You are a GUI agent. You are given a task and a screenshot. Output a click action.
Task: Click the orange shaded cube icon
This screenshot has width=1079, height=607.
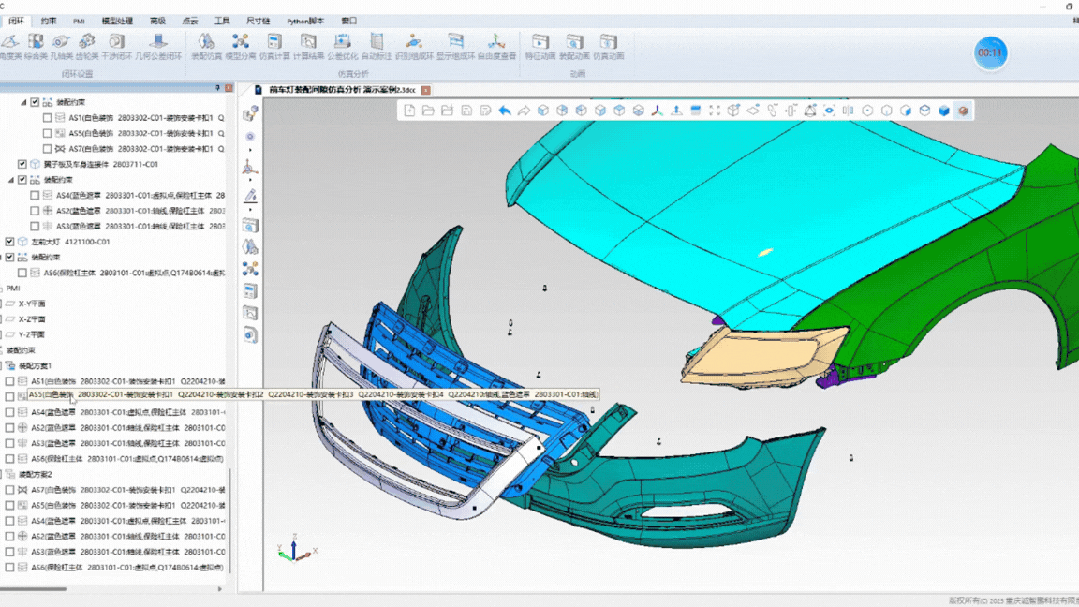click(963, 110)
